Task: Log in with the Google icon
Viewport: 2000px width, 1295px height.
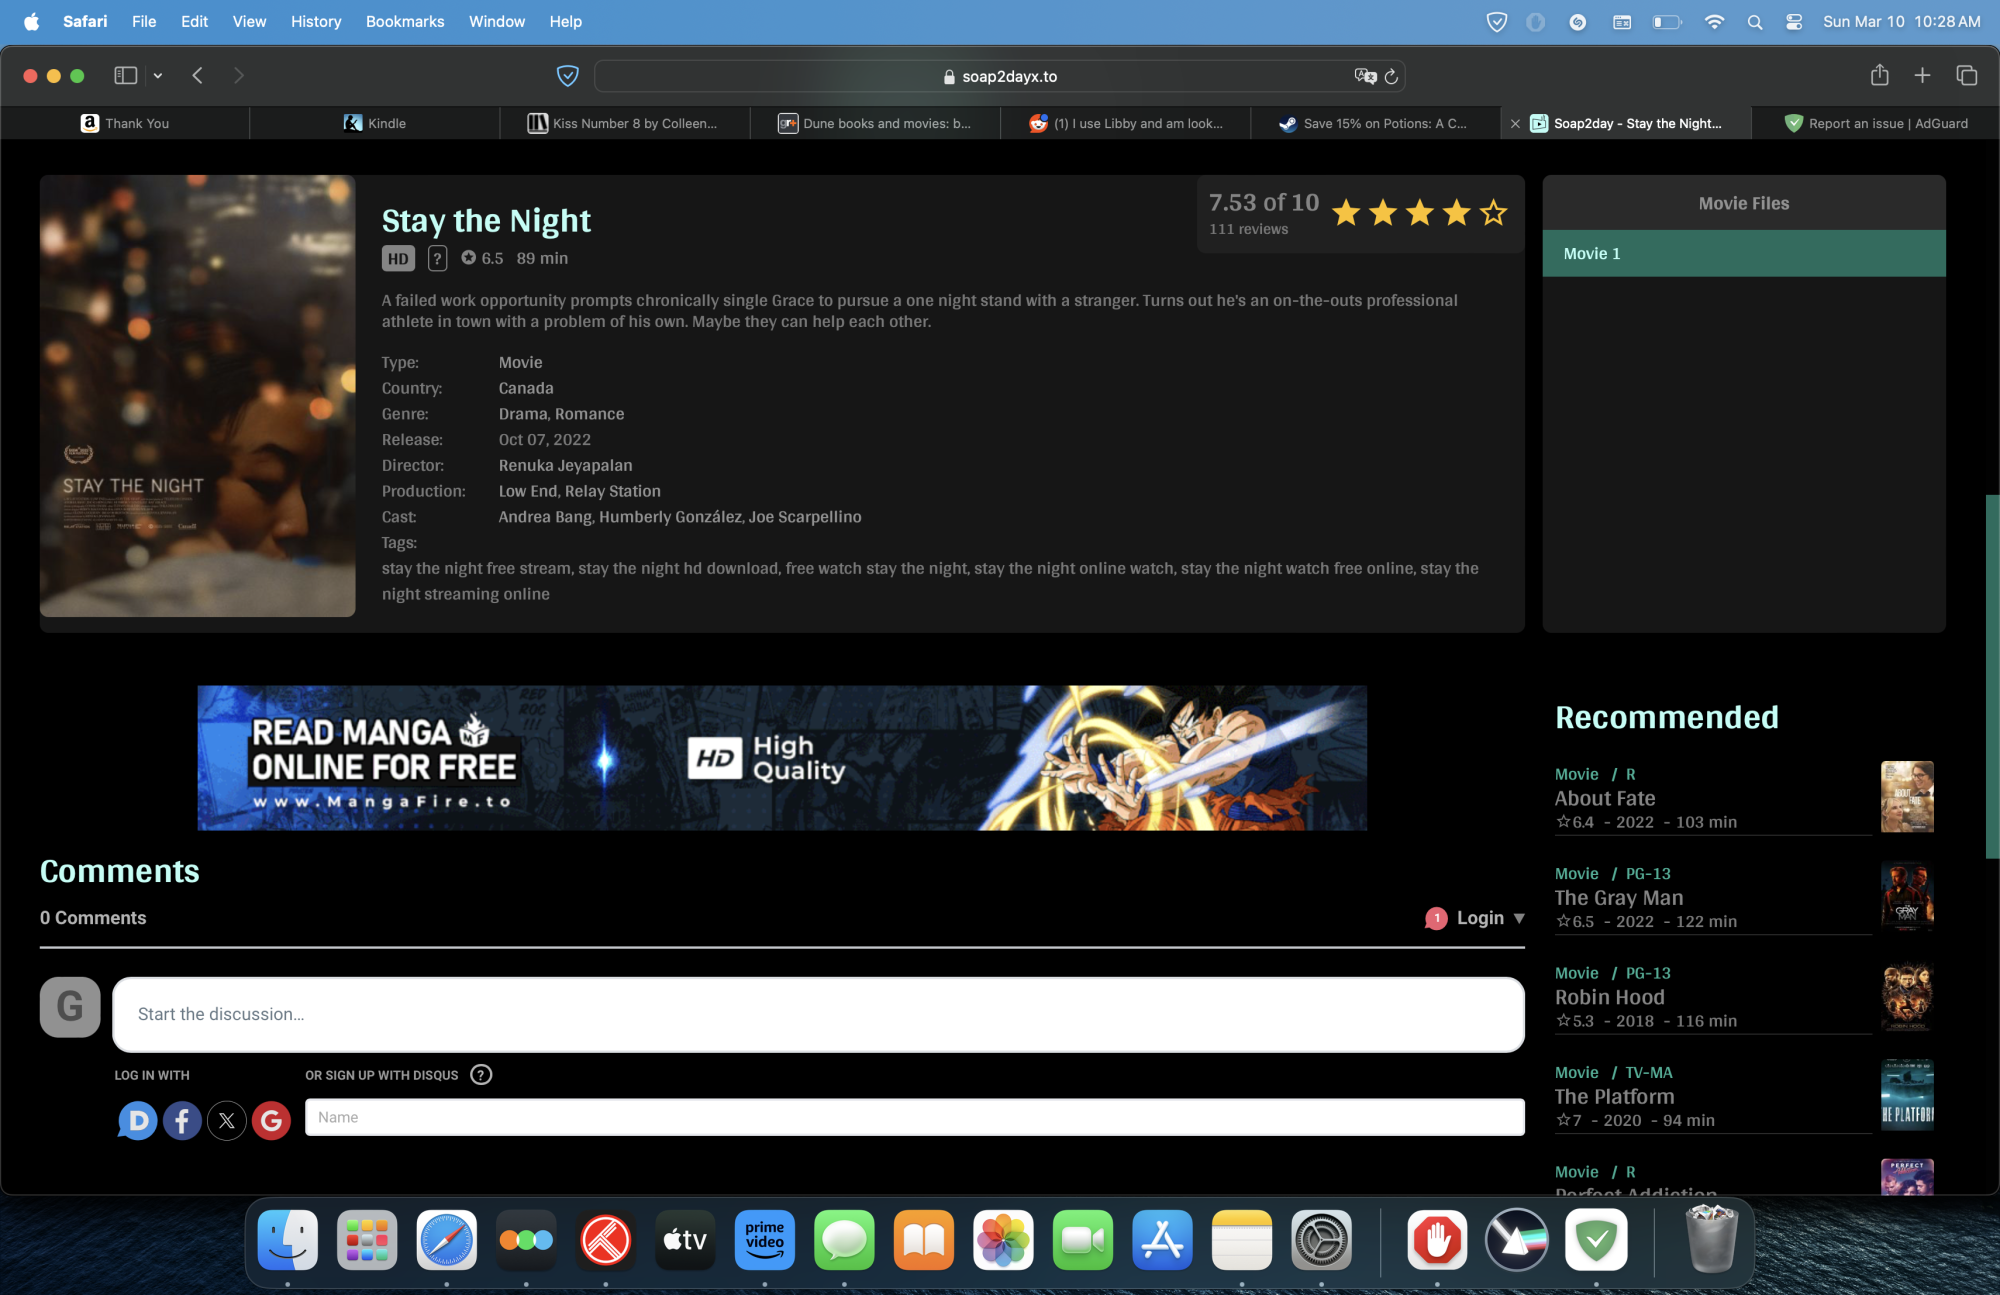Action: (271, 1121)
